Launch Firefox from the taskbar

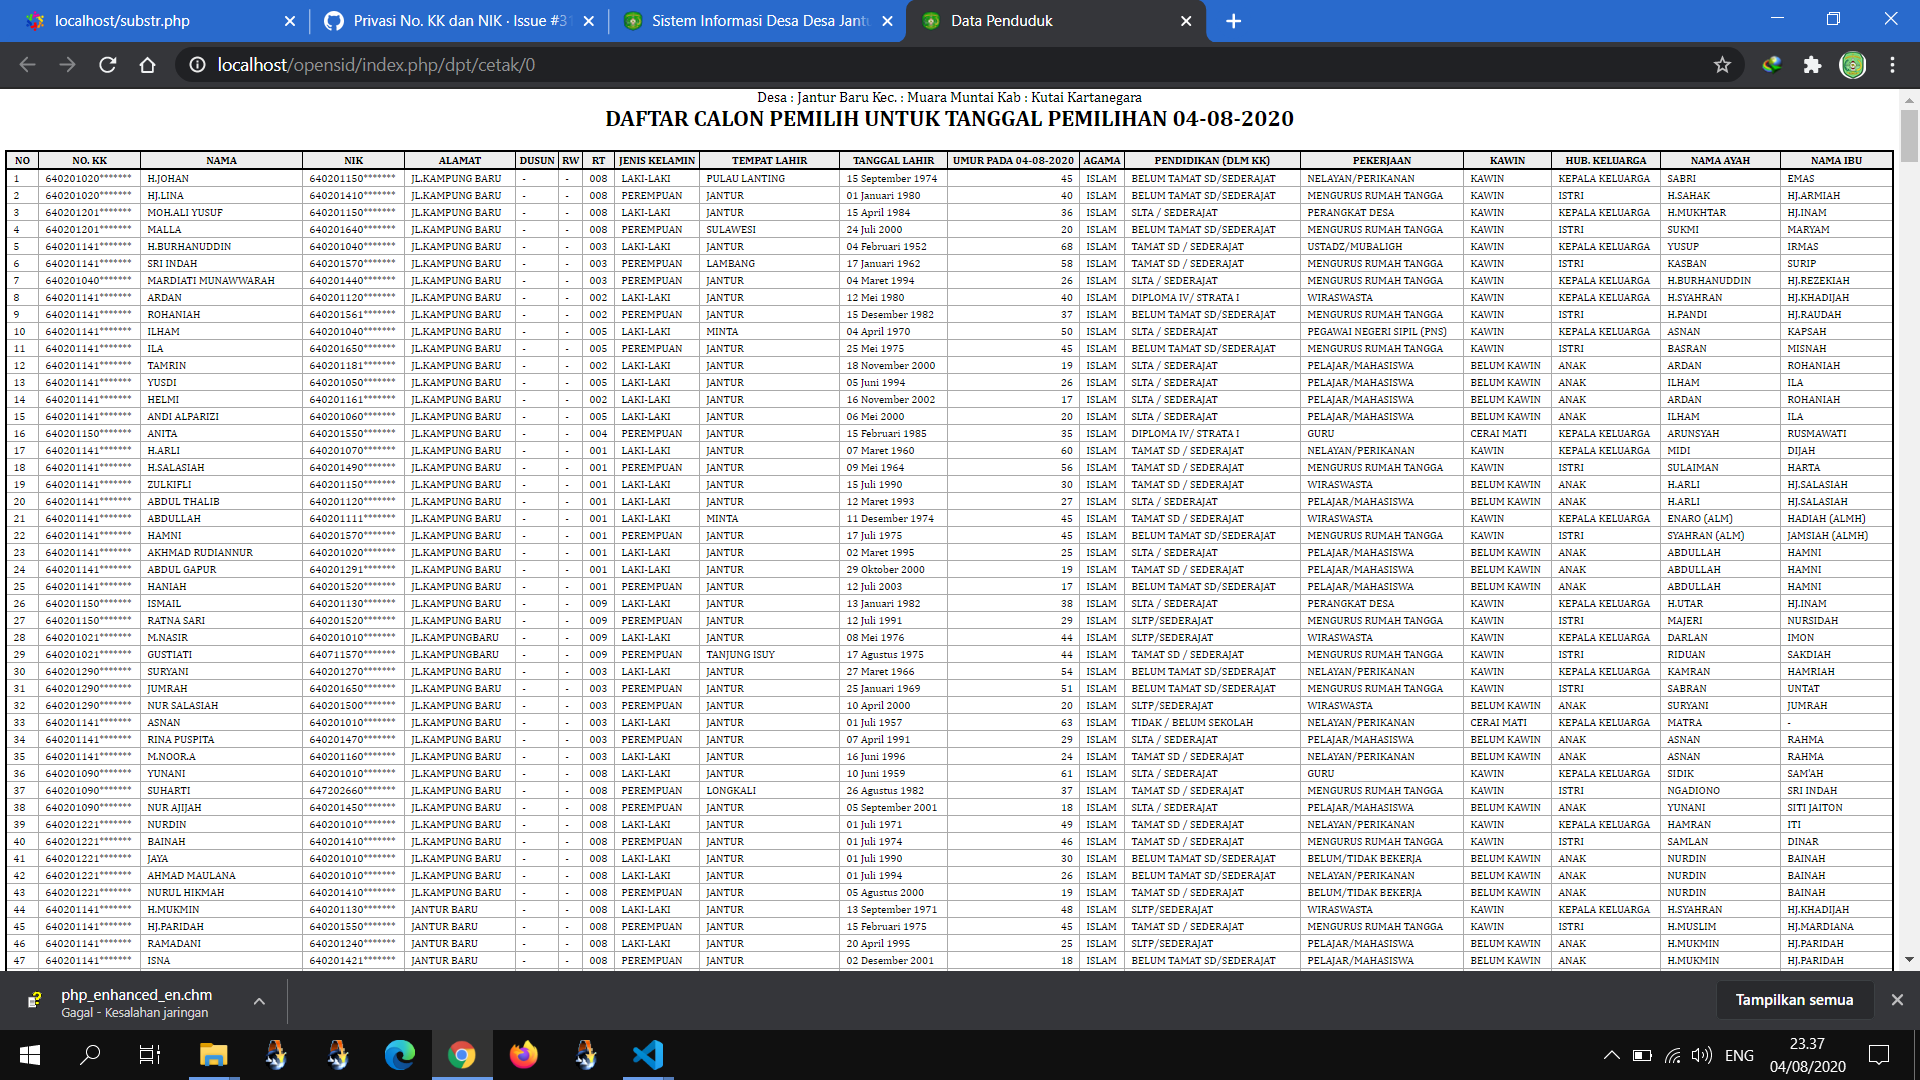523,1055
